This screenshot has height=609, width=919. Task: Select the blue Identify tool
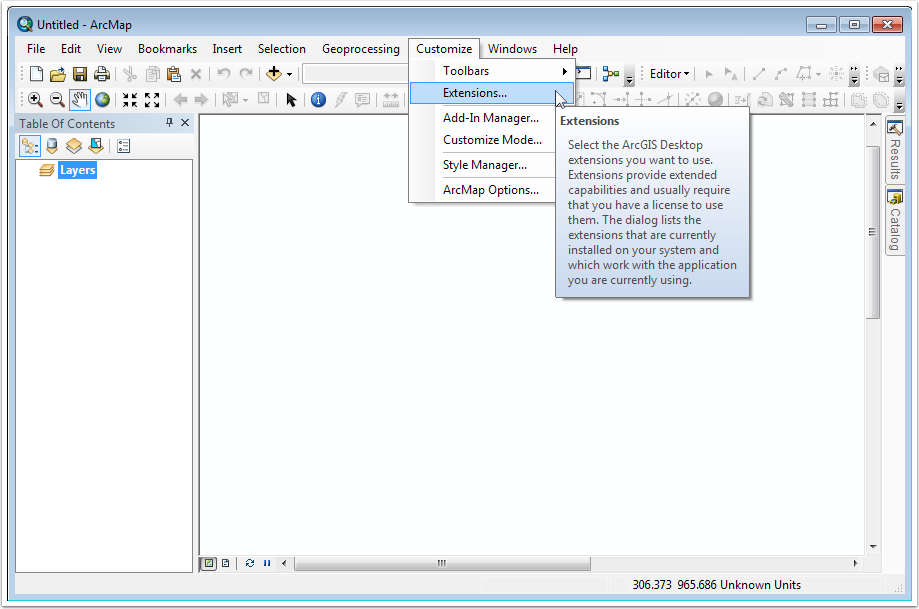click(318, 100)
